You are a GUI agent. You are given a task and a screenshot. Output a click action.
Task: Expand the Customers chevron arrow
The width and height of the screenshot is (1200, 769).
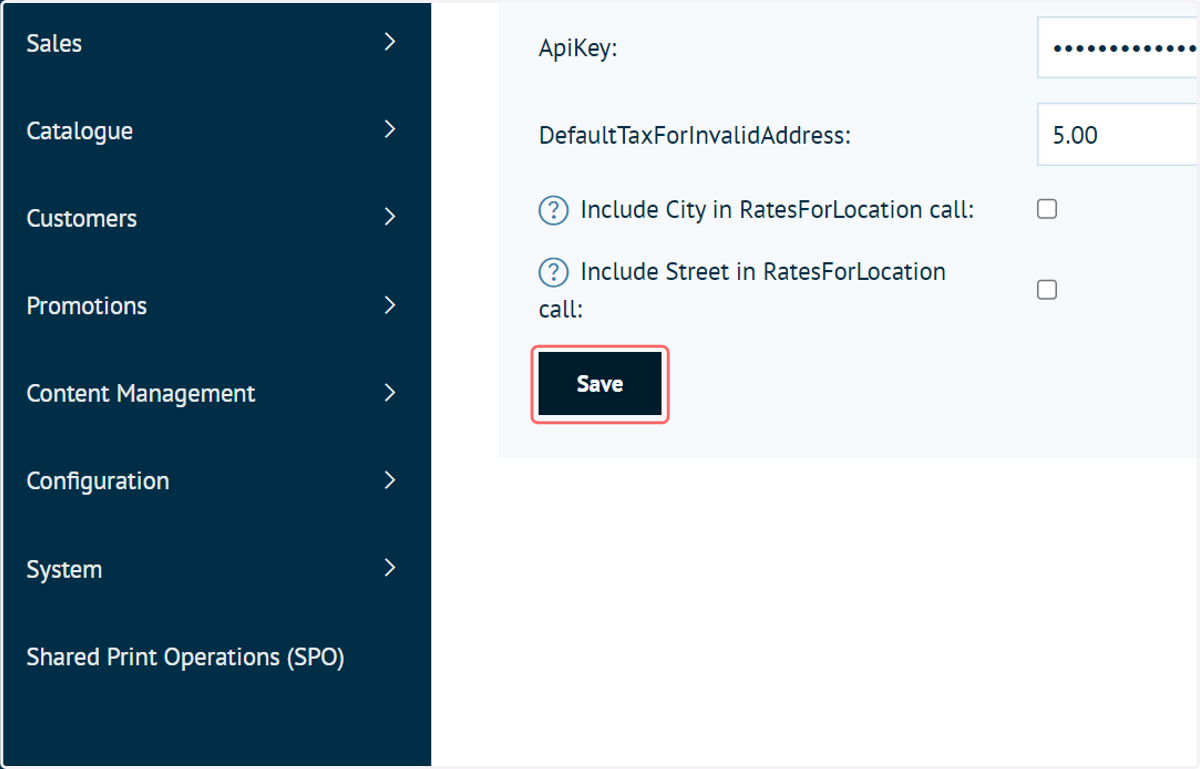pyautogui.click(x=390, y=217)
